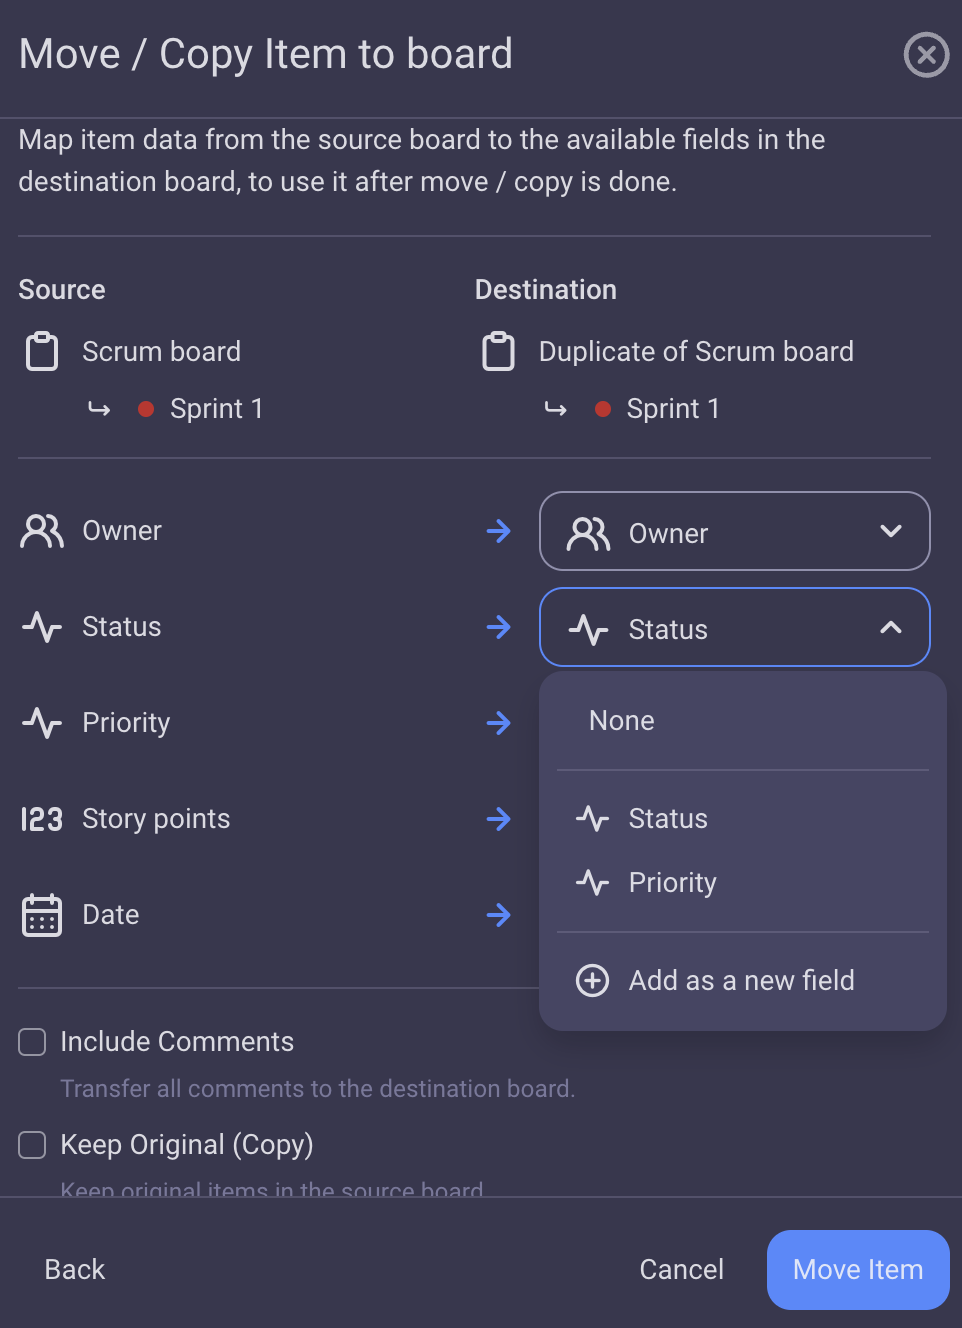Enable the Include Comments checkbox
Screen dimensions: 962x1328
32,1042
